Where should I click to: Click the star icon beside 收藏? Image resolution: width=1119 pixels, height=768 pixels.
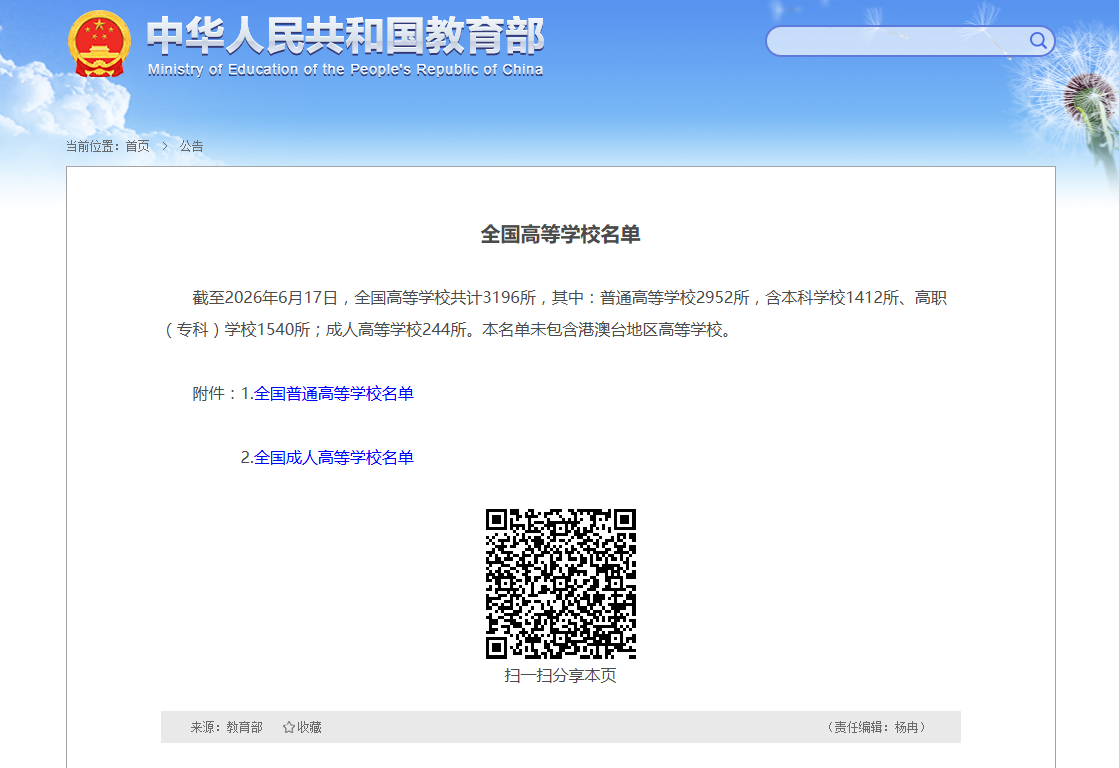(288, 727)
